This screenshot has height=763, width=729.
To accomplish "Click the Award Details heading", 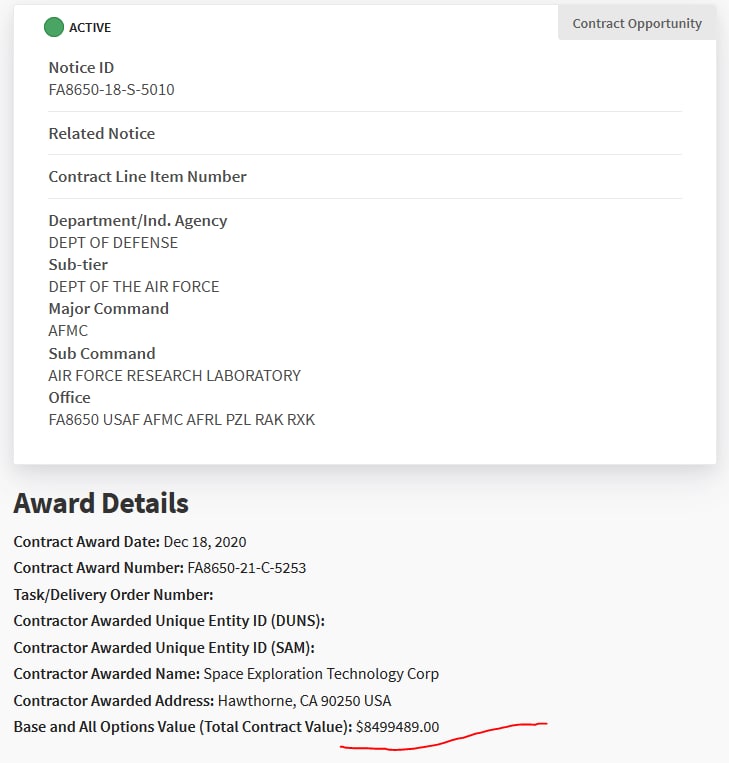I will [101, 503].
